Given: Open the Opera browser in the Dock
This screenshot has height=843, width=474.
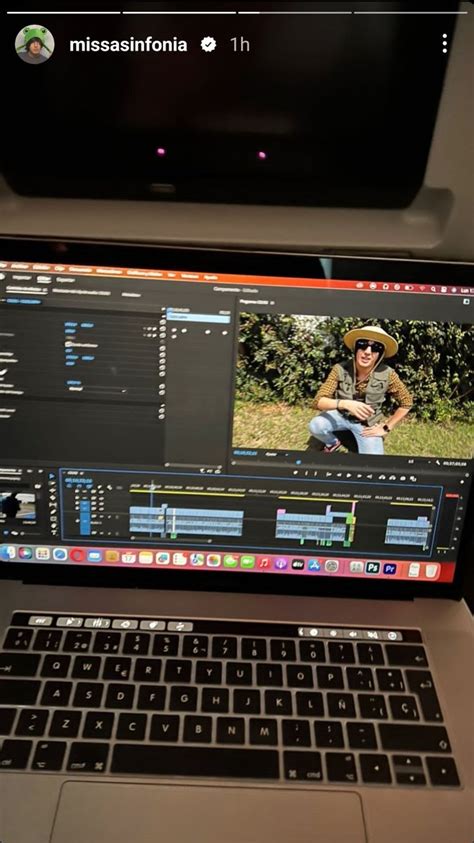Looking at the screenshot, I should tap(77, 555).
